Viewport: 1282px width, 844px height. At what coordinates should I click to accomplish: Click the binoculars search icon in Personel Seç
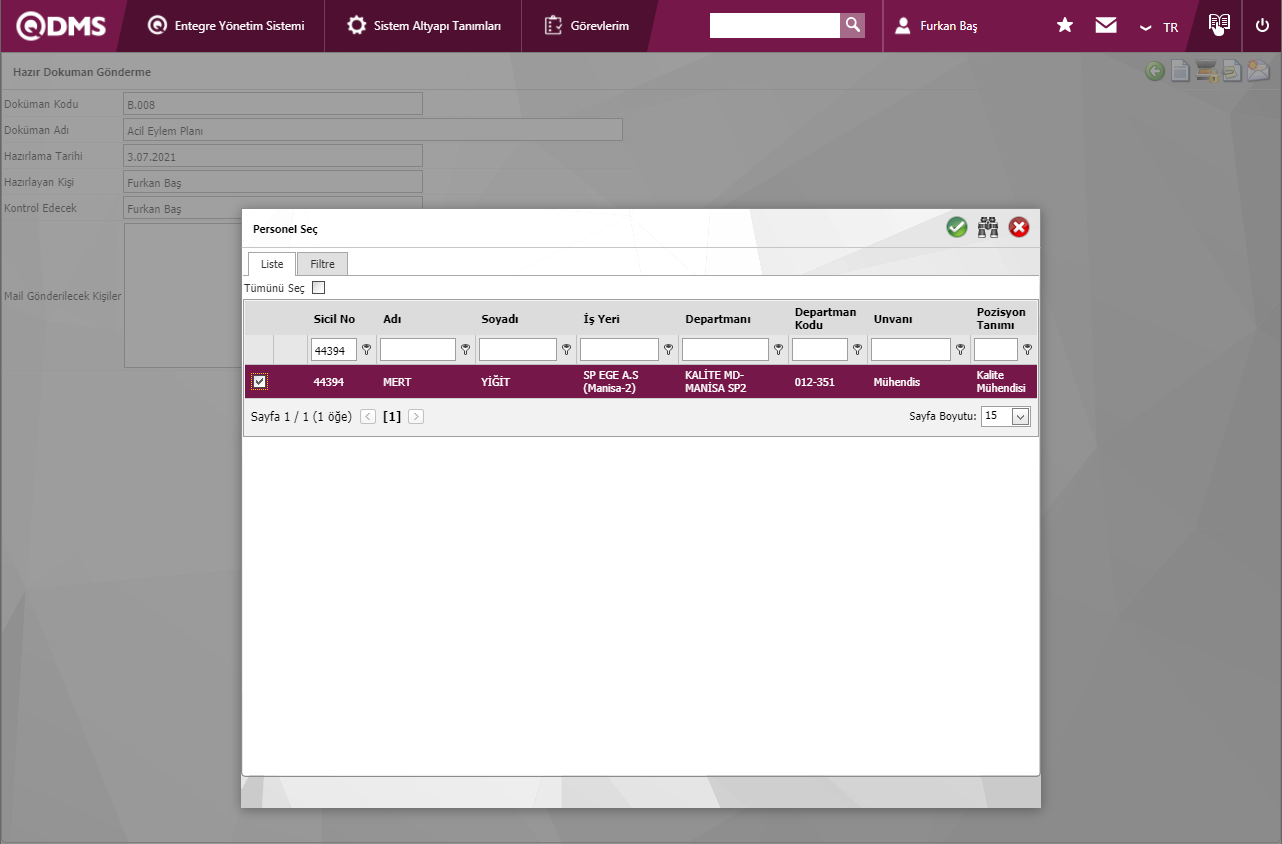[x=988, y=227]
